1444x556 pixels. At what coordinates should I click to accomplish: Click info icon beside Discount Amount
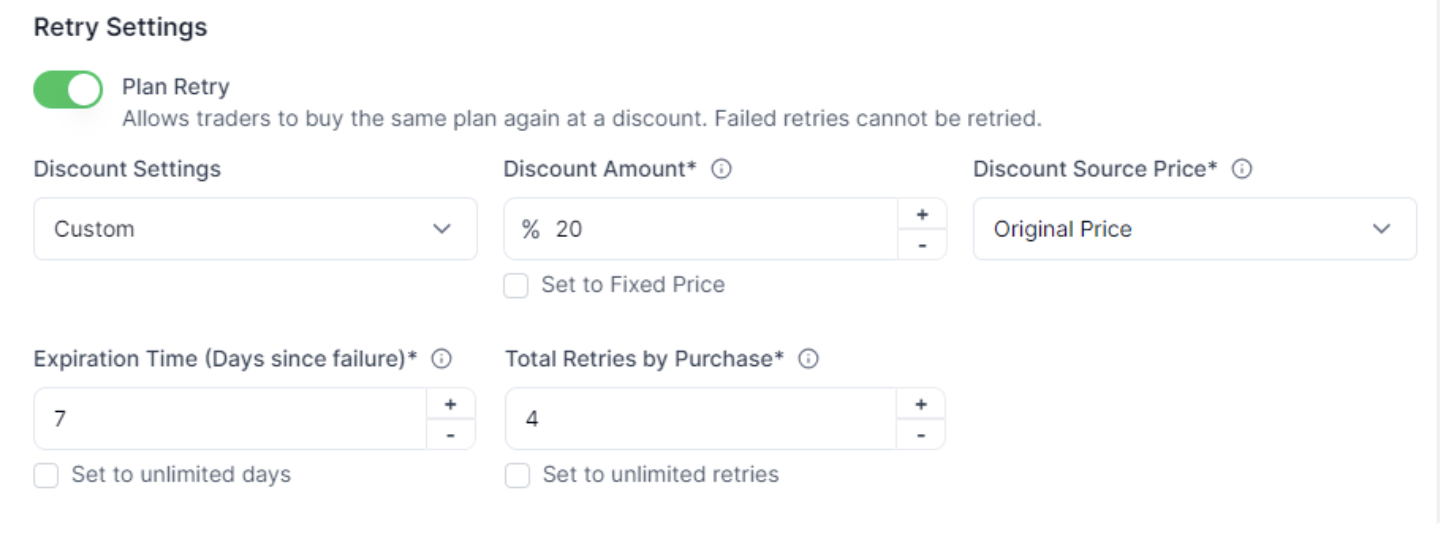tap(721, 169)
